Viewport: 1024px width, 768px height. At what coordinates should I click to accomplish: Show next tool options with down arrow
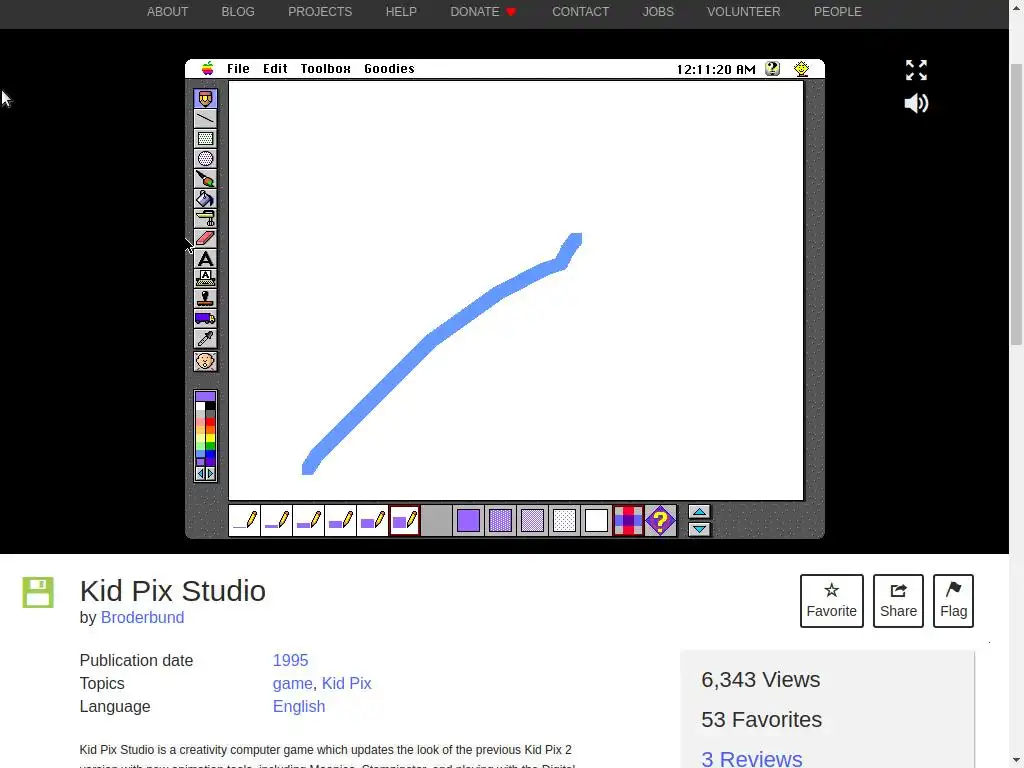(699, 528)
